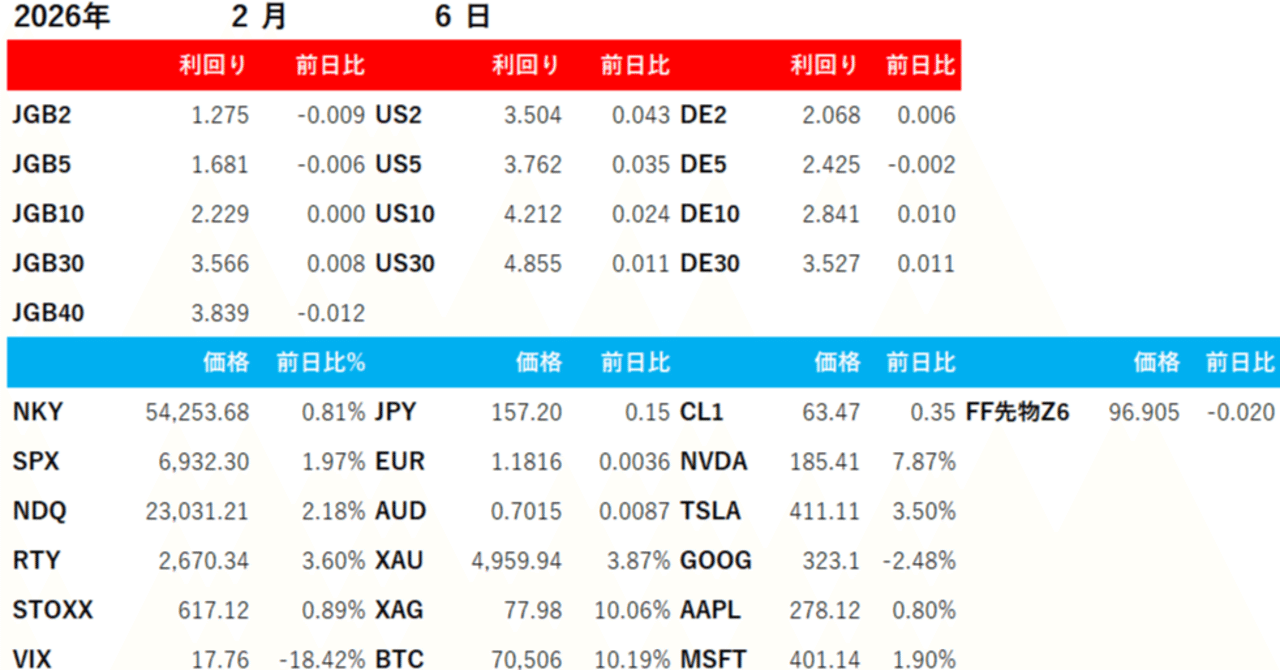Click the NKY price cell 54,253.68
Screen dimensions: 1280x670
(x=197, y=412)
